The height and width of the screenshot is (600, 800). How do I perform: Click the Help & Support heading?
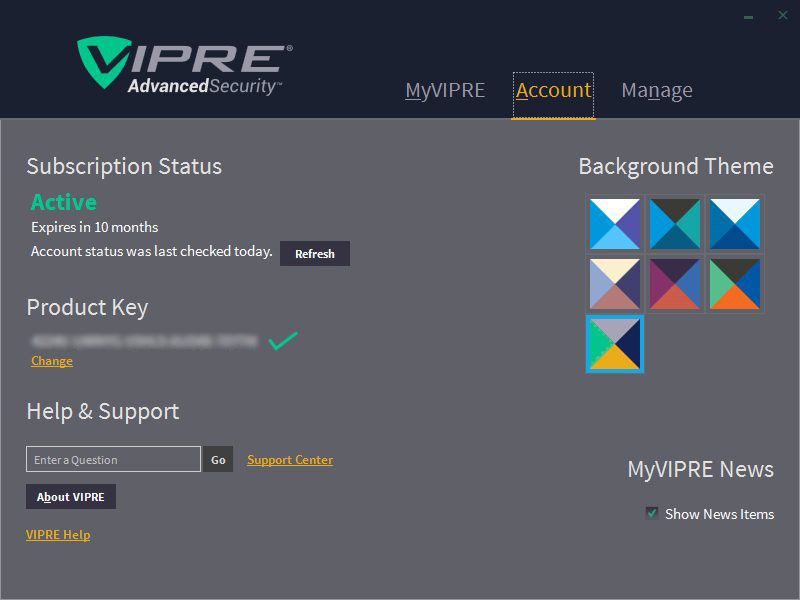coord(103,411)
